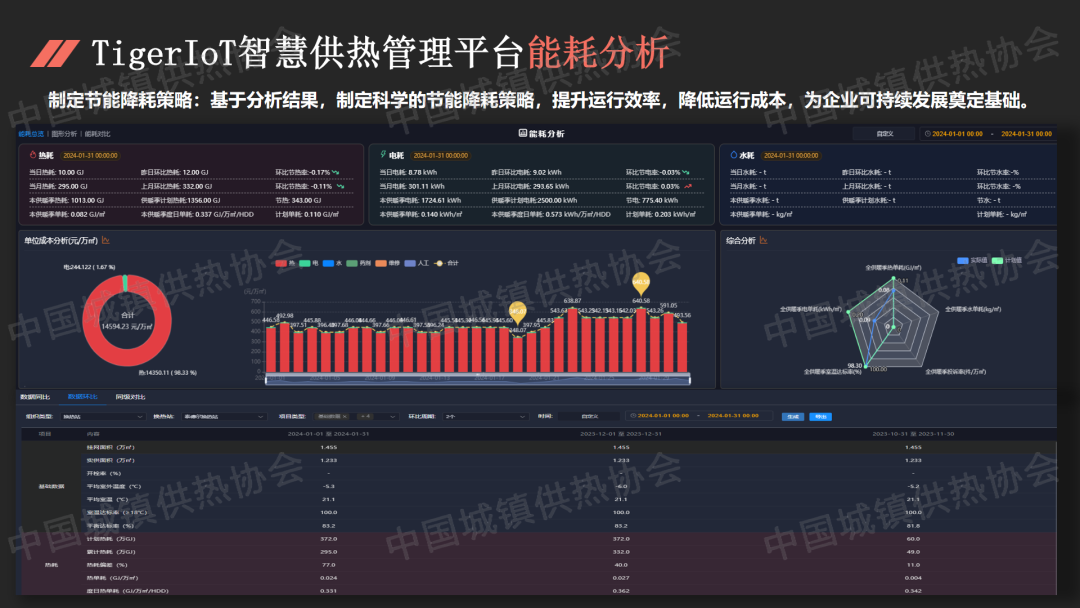Toggle the 人工 series in chart legend
This screenshot has height=608, width=1080.
(x=416, y=263)
